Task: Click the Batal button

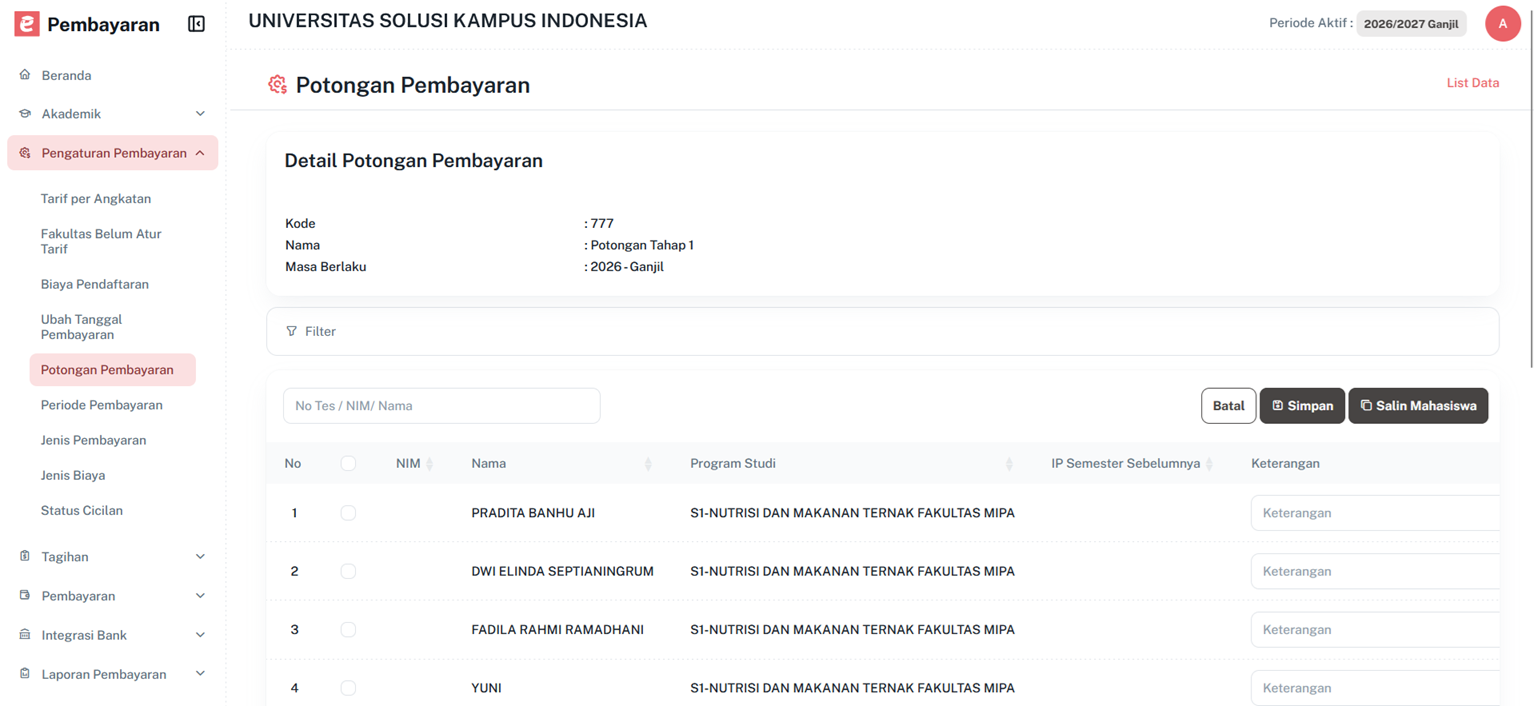Action: (1228, 406)
